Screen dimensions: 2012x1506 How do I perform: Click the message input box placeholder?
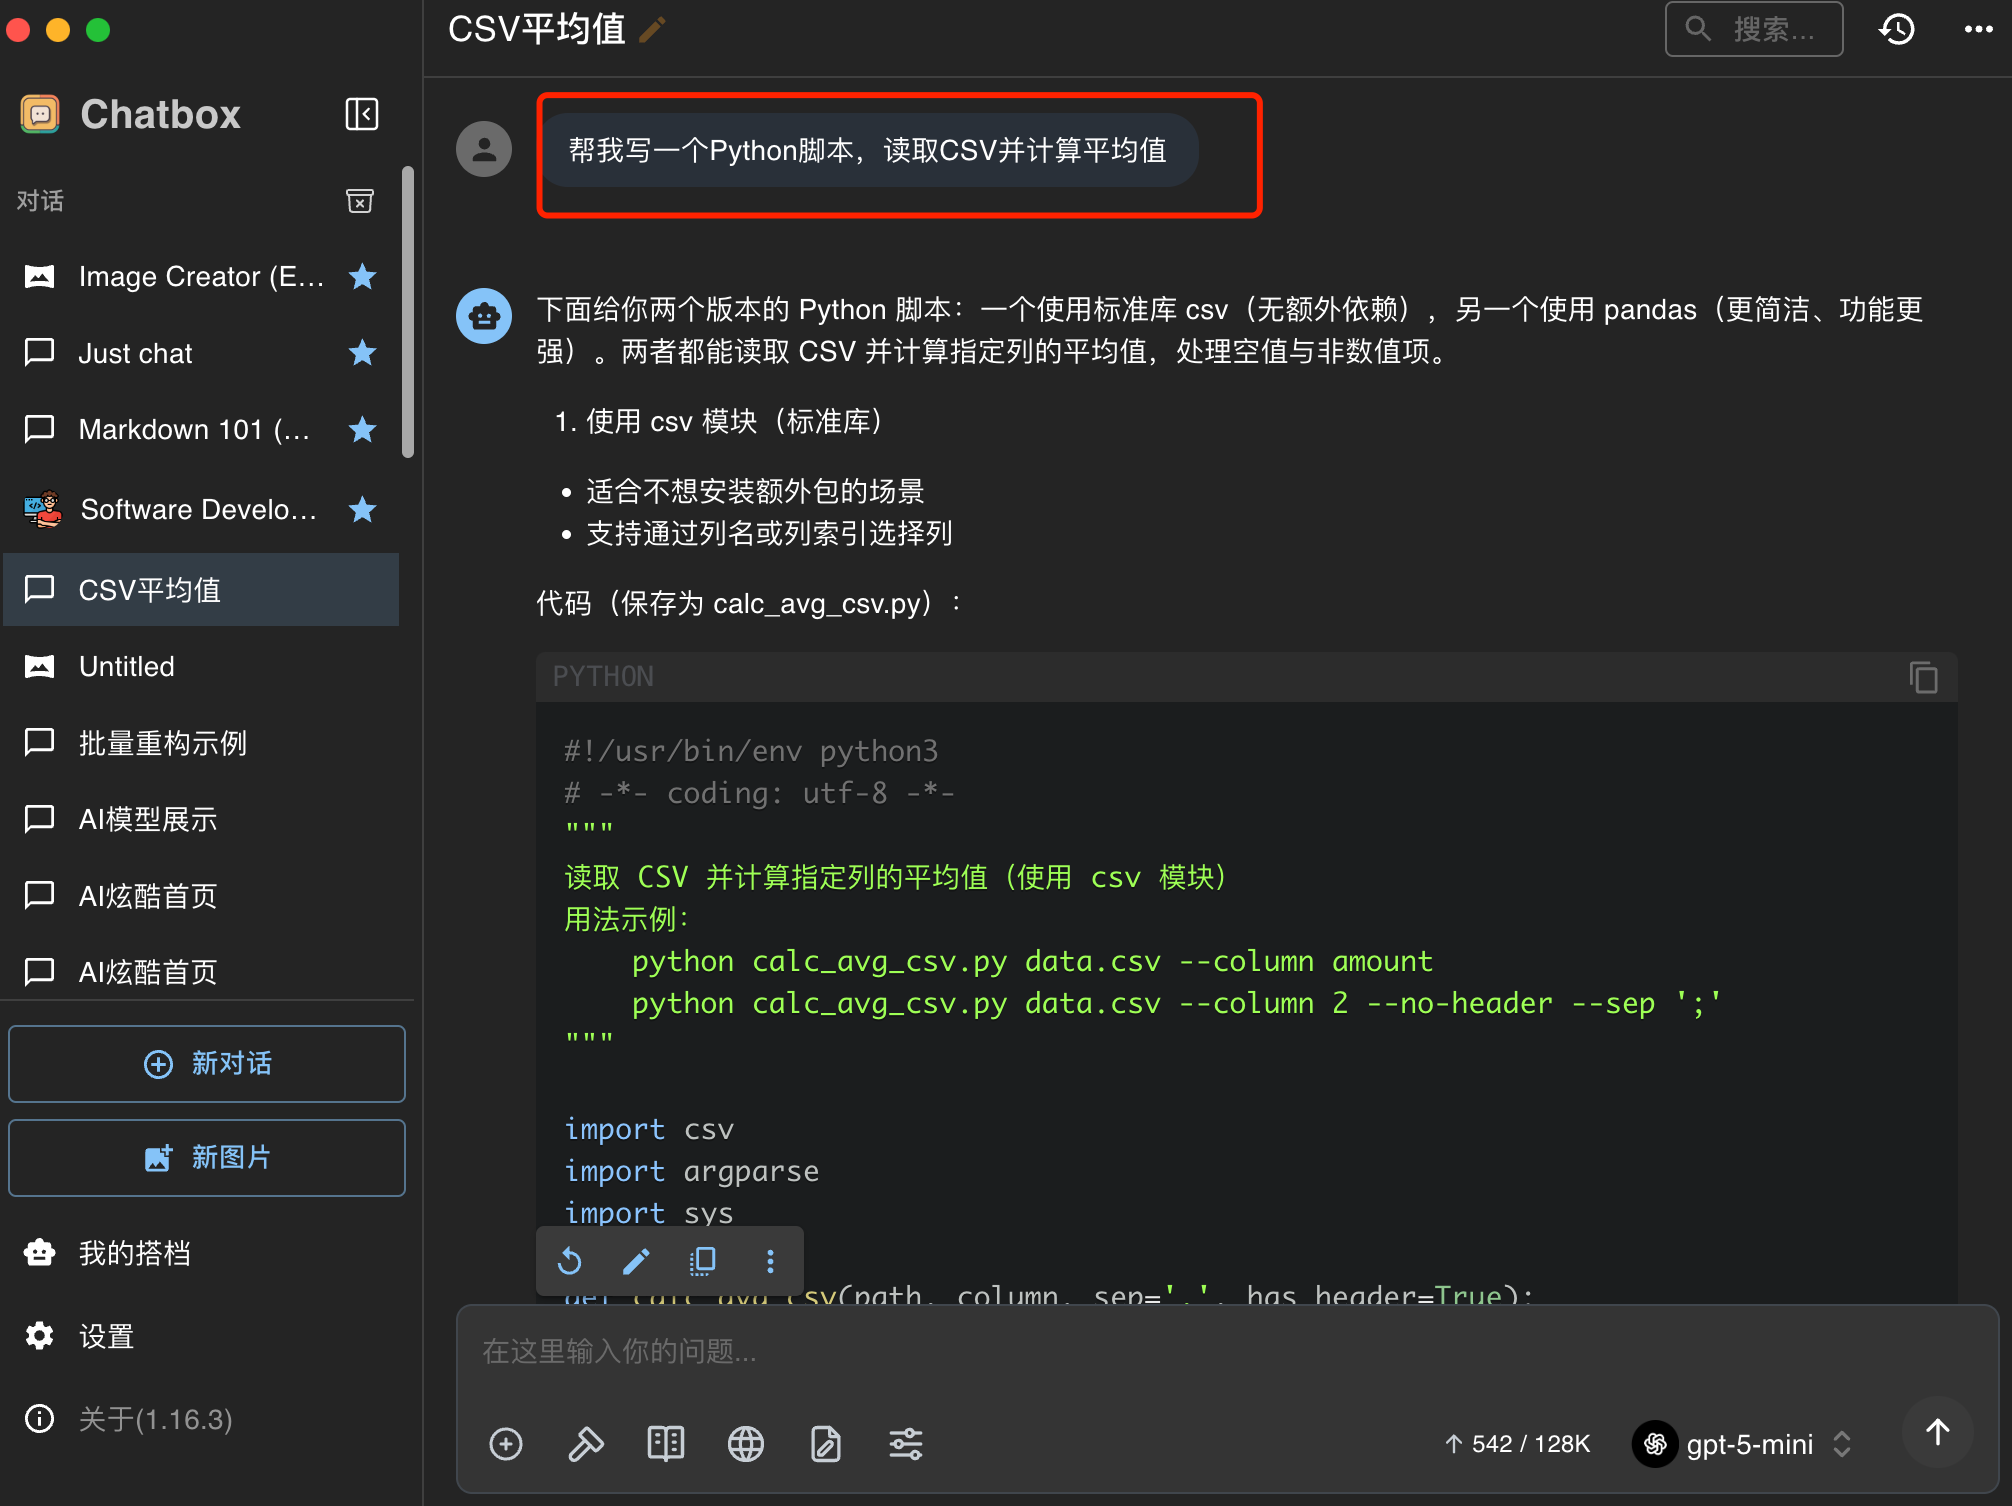[619, 1352]
